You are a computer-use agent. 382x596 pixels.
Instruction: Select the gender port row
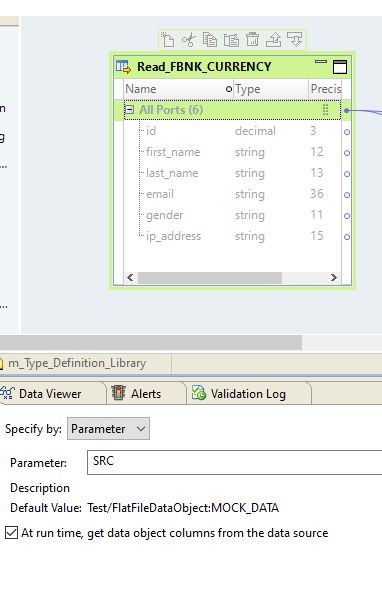click(x=232, y=215)
